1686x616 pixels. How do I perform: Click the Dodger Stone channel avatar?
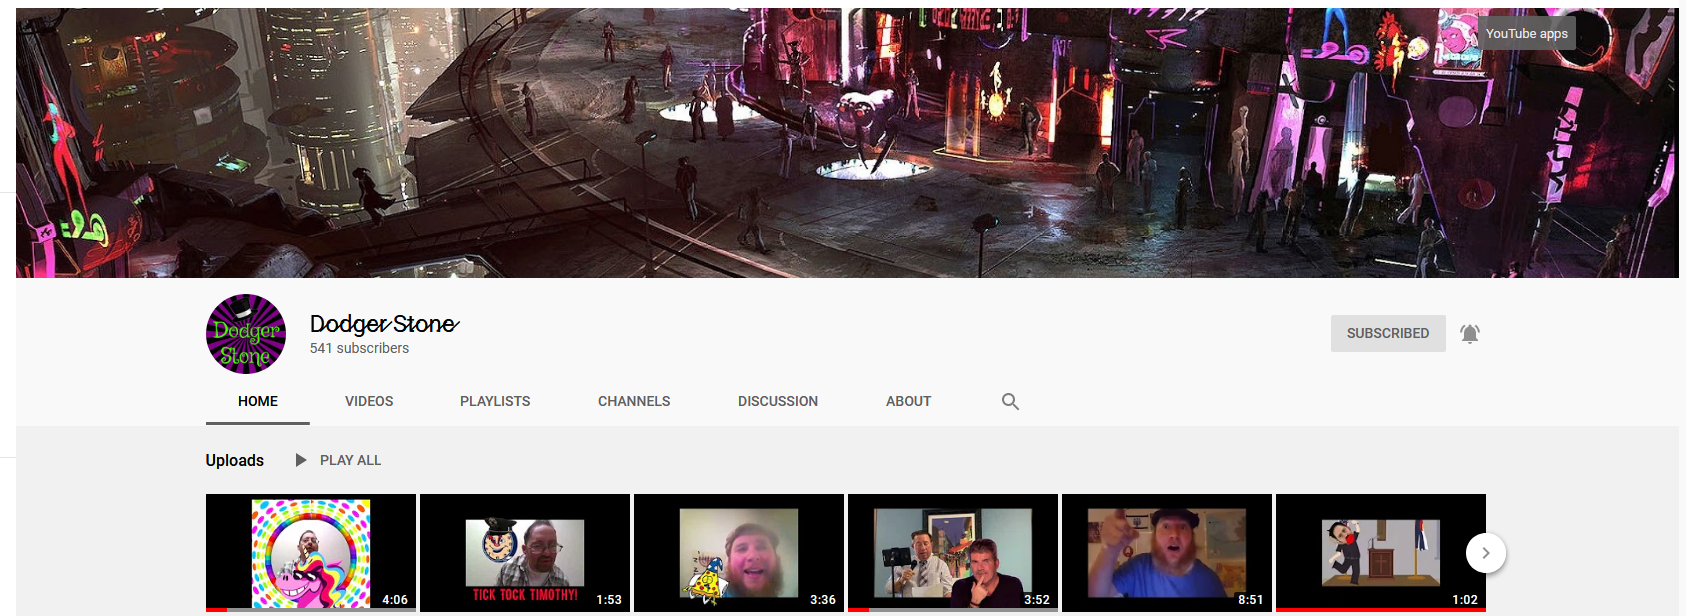click(246, 334)
